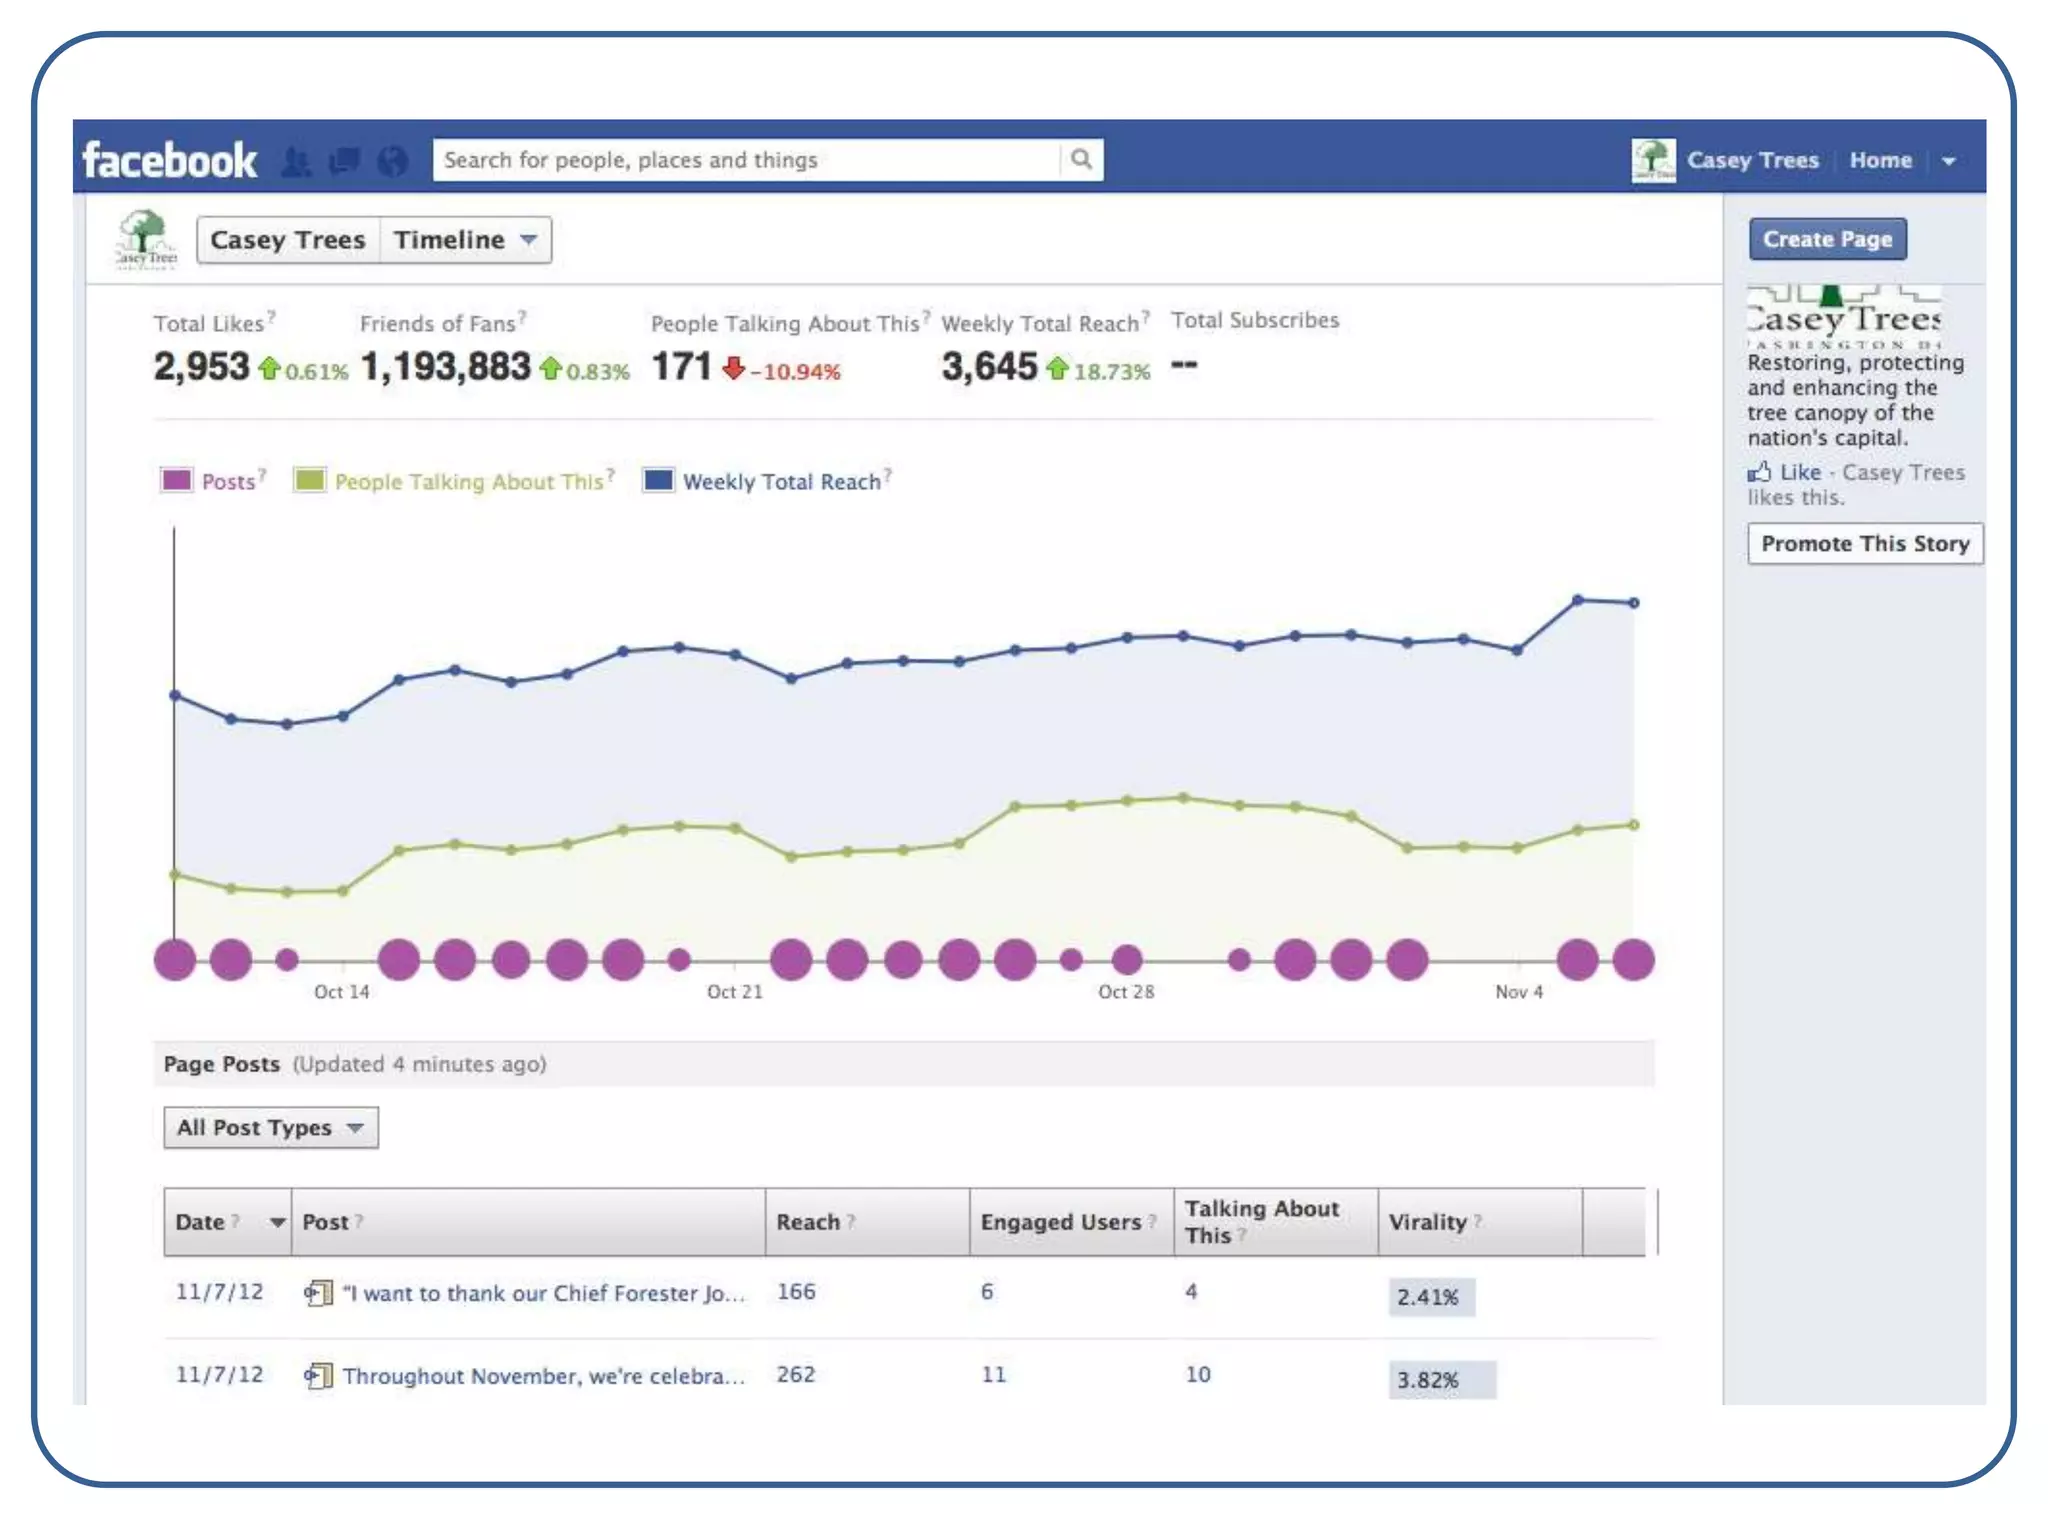
Task: Open friend requests icon in header
Action: point(296,160)
